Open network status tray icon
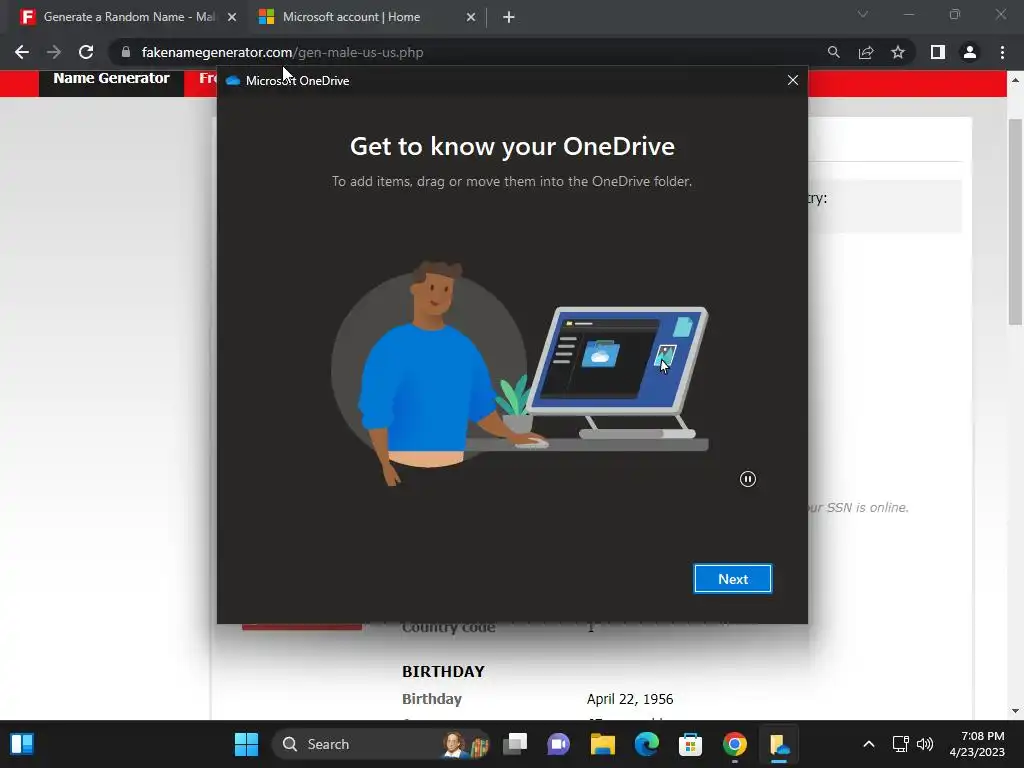Screen dimensions: 1024x768 [x=901, y=744]
